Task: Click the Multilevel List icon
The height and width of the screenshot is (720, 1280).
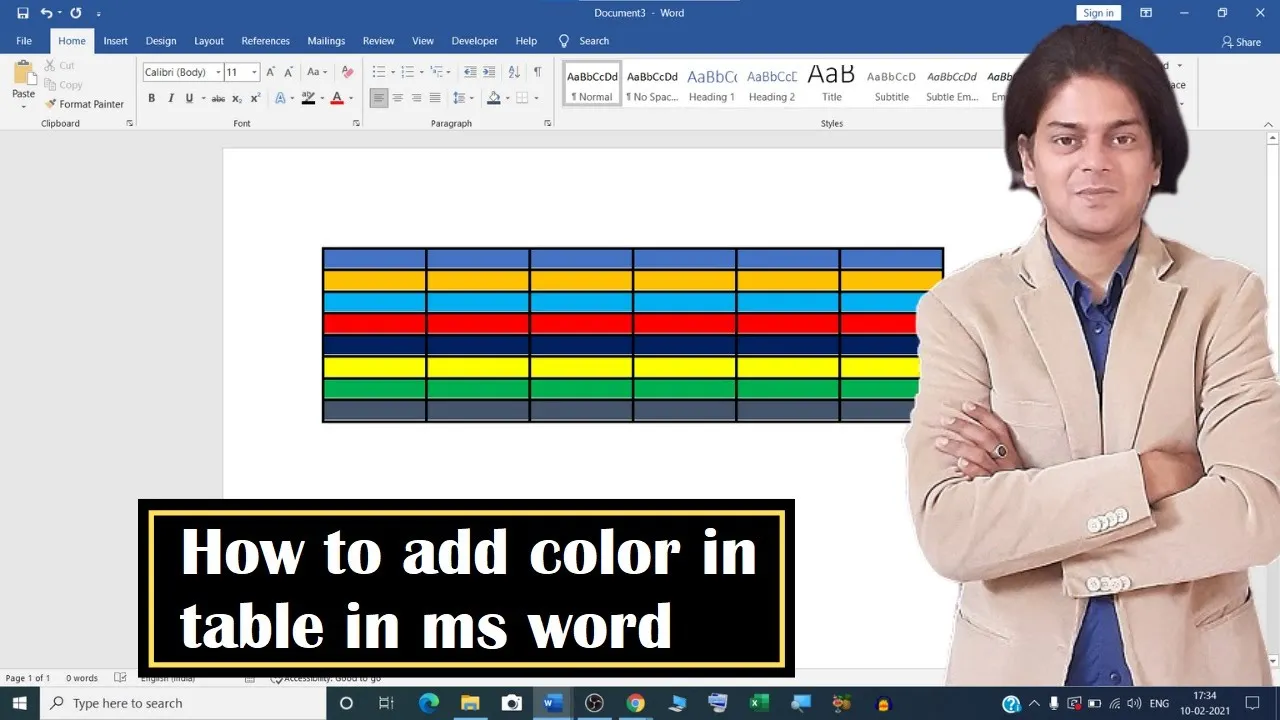Action: 436,72
